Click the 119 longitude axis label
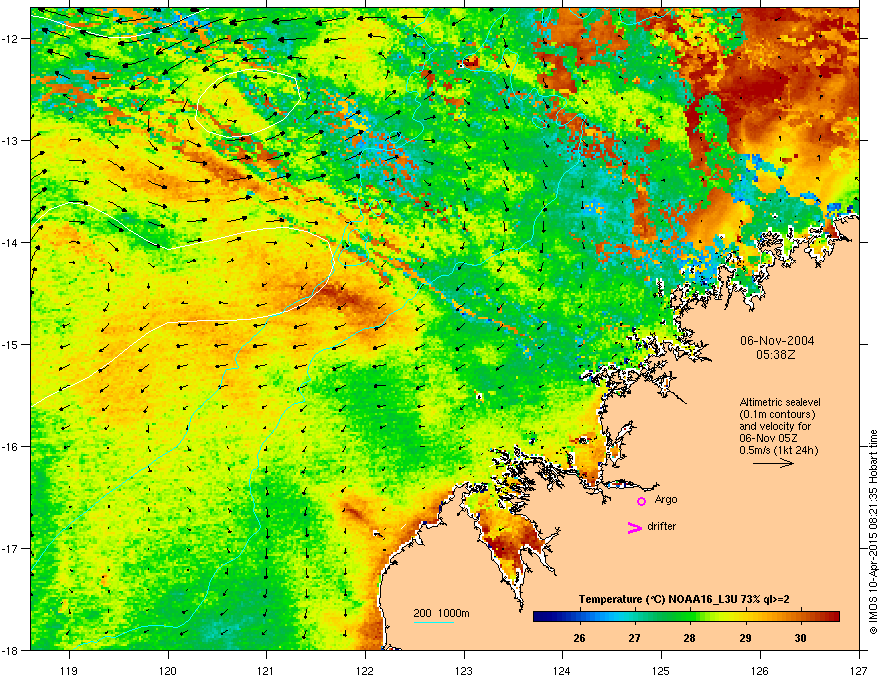 [x=69, y=670]
